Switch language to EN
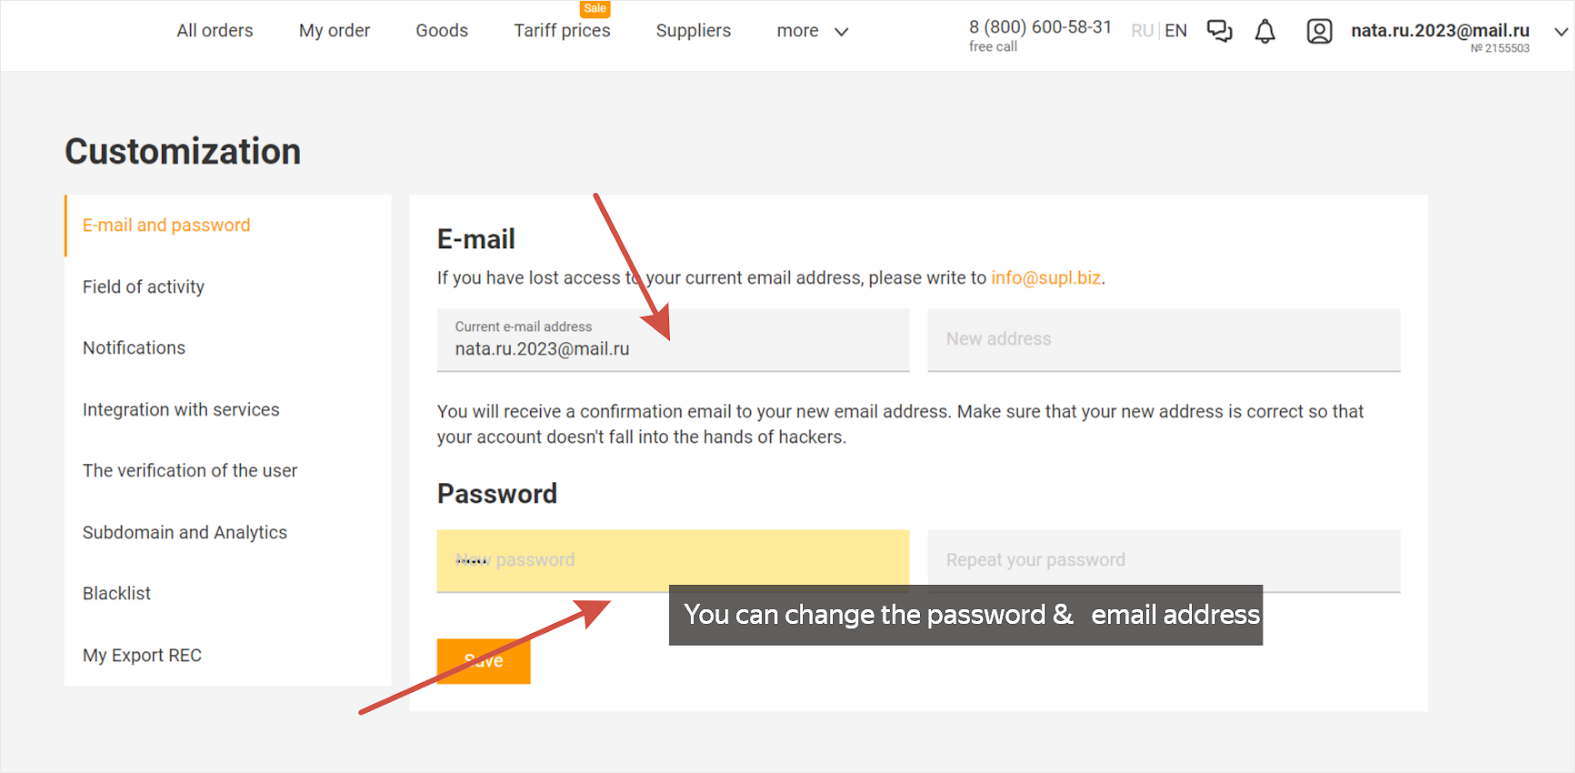Viewport: 1575px width, 773px height. (x=1176, y=31)
